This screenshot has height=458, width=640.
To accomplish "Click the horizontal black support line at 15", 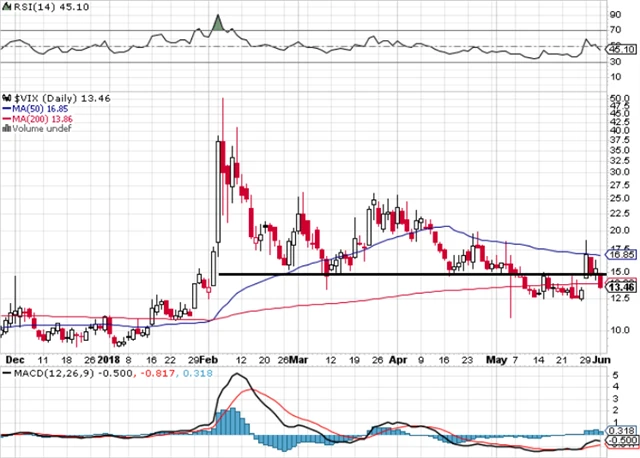I will click(400, 274).
